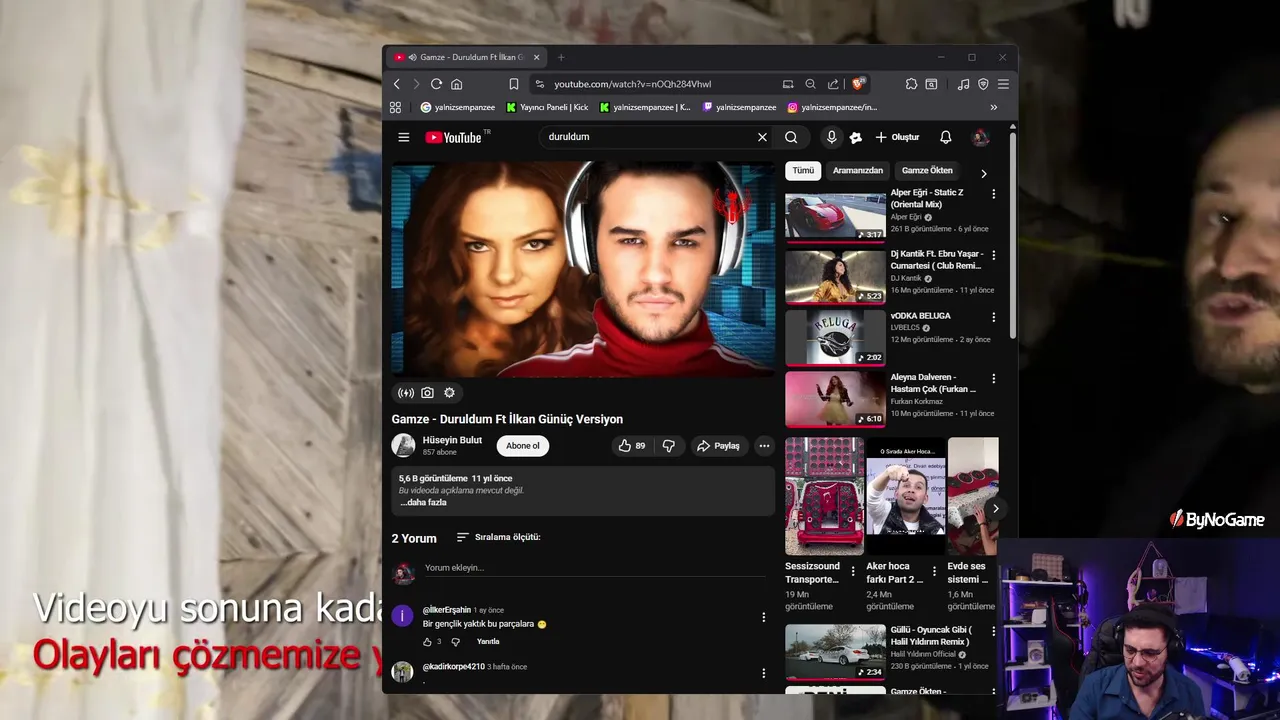The width and height of the screenshot is (1280, 720).
Task: Open options for Dj Kantik Cumartesi video
Action: (x=993, y=255)
